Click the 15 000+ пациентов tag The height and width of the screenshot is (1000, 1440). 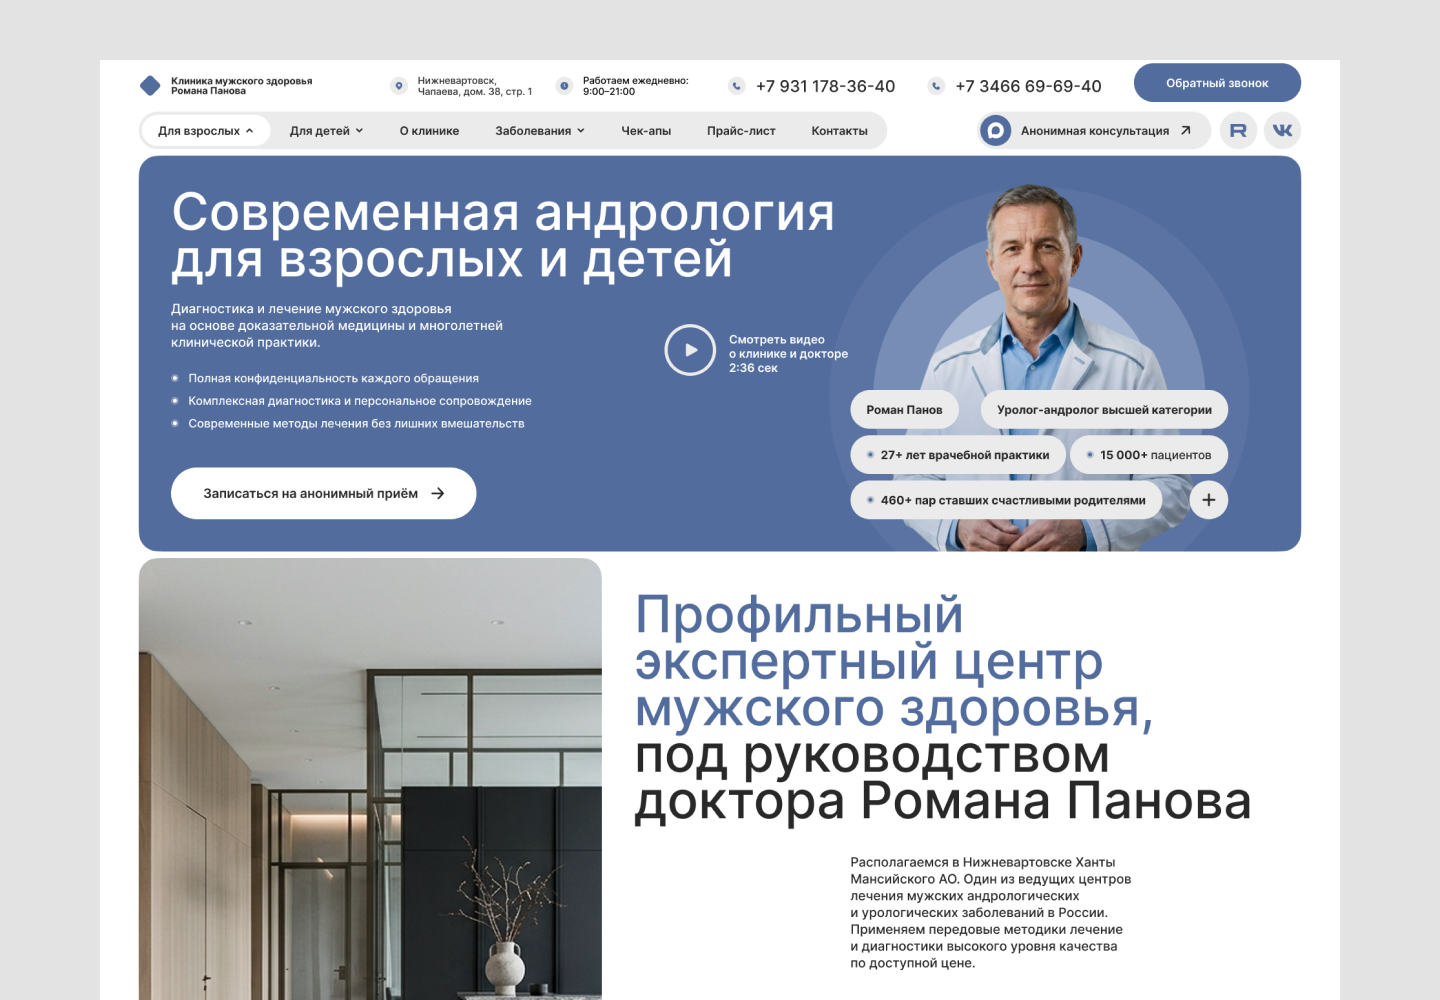tap(1149, 455)
